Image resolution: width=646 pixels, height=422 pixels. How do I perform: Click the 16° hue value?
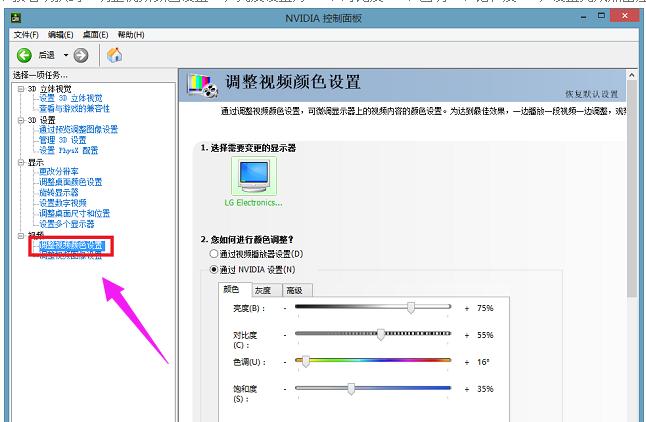click(483, 362)
